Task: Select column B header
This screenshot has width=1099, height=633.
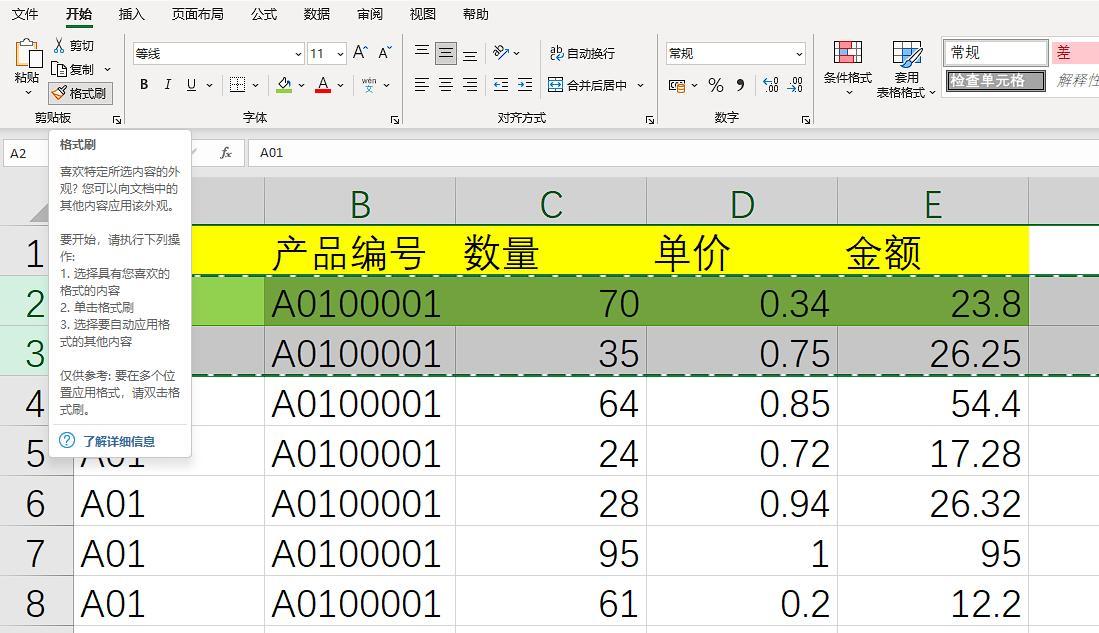Action: point(360,204)
